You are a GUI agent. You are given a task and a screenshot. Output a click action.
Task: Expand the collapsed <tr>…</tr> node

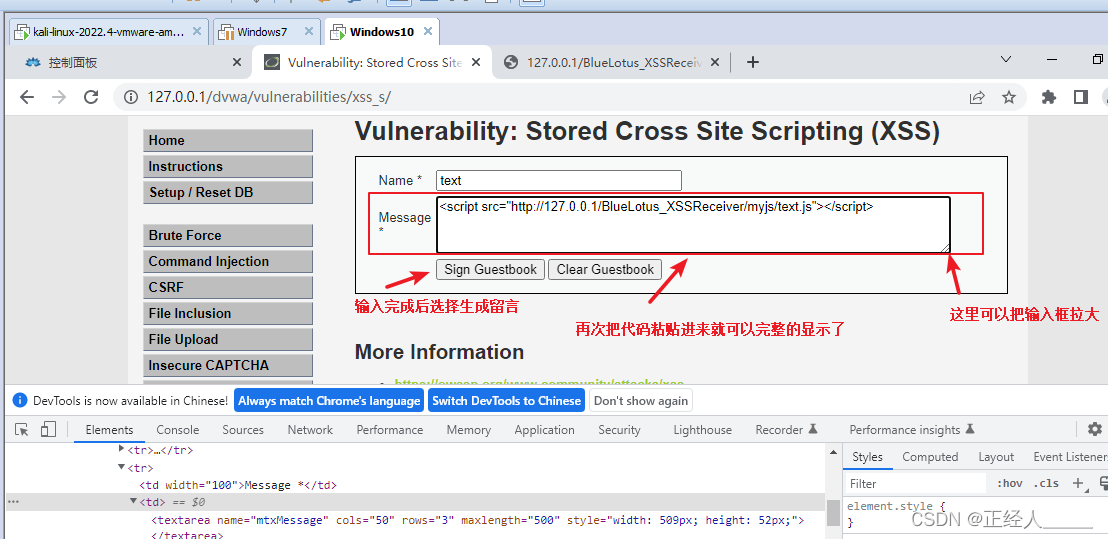click(122, 449)
